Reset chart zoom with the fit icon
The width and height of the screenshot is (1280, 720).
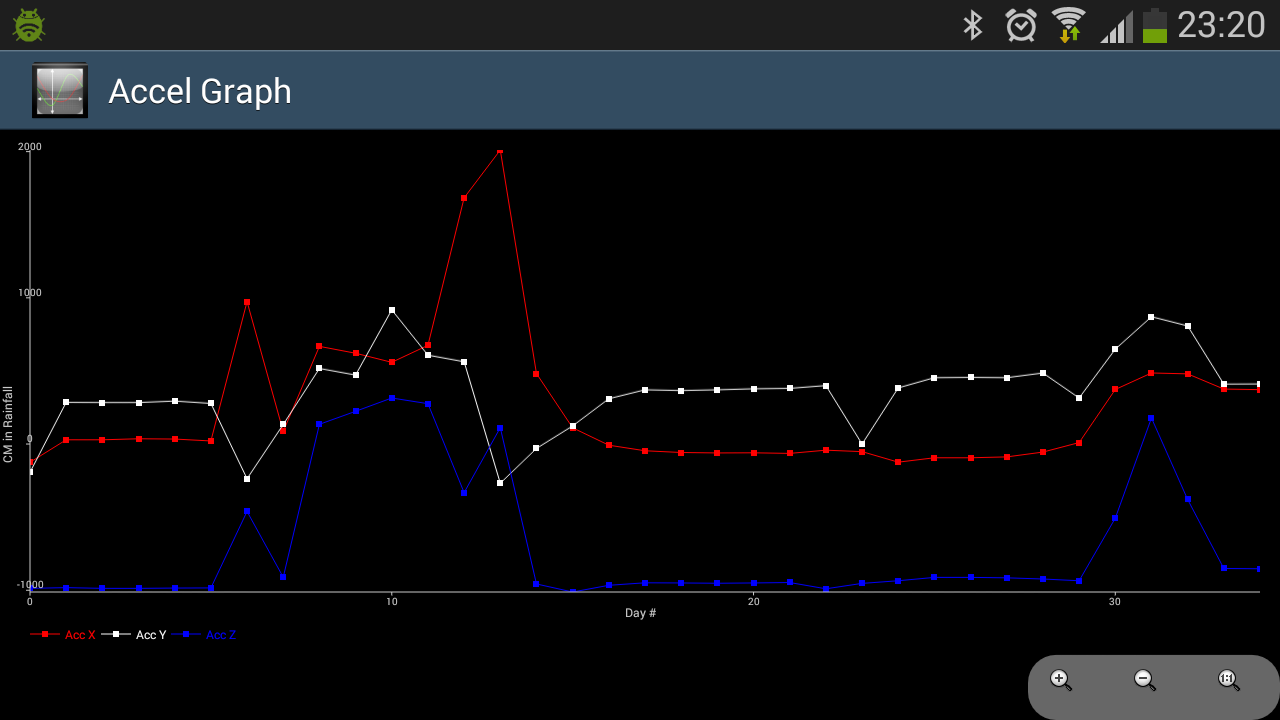pyautogui.click(x=1229, y=681)
